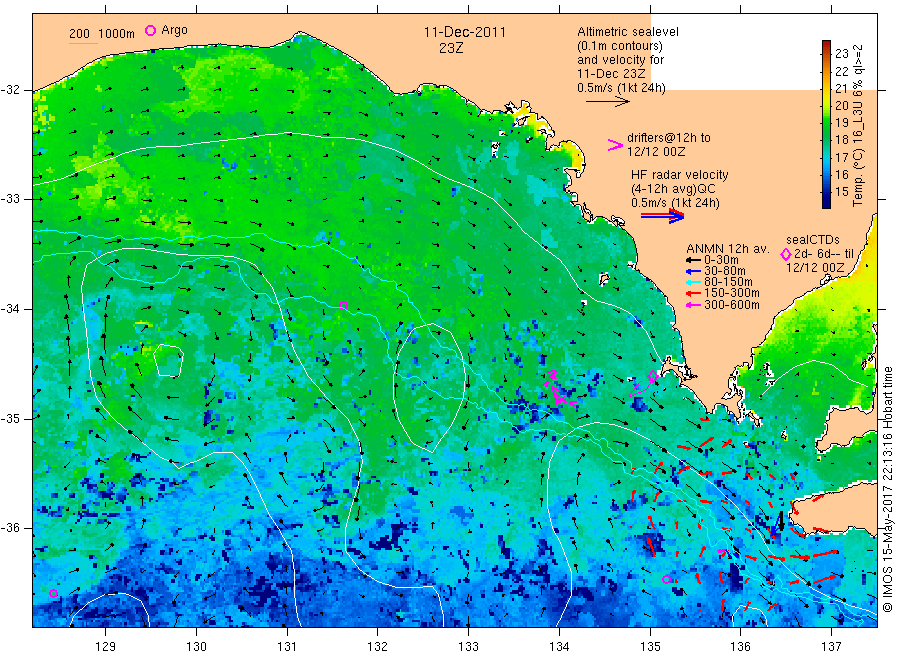The image size is (900, 660).
Task: Click the 'Argo' legend label
Action: 174,30
